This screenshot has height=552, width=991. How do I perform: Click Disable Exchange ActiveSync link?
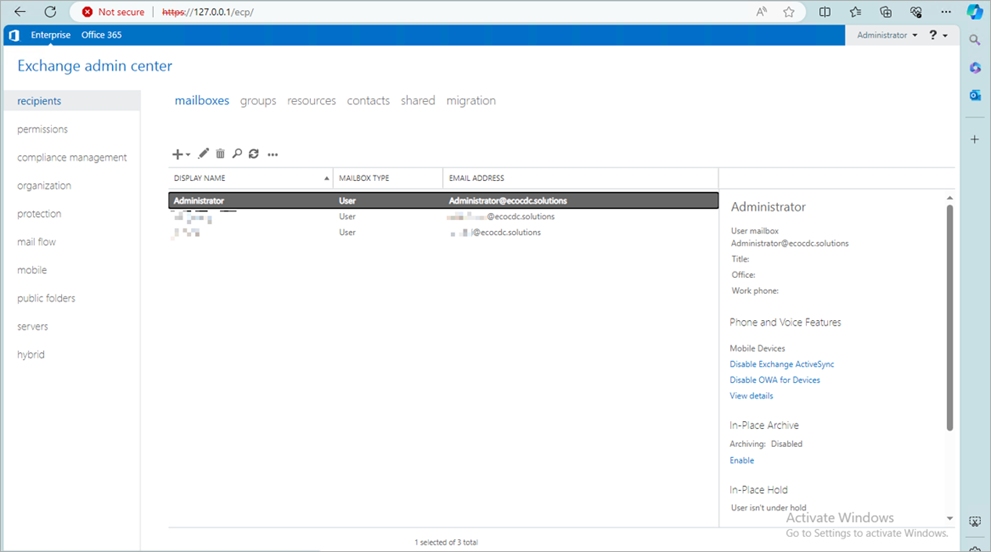click(782, 365)
